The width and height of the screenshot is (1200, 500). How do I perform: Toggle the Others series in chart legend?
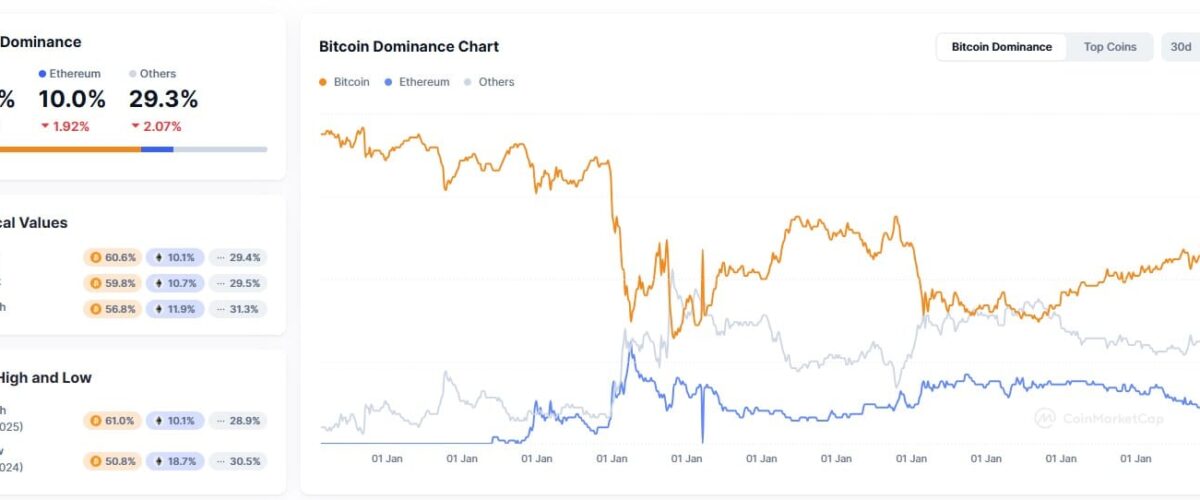[489, 82]
